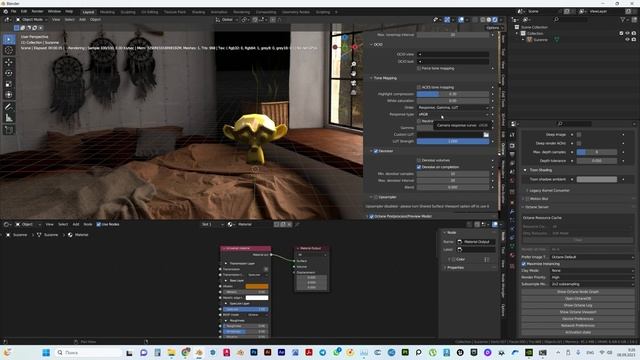Viewport: 640px width, 360px height.
Task: Select the Measure tool in the viewport toolbar
Action: coord(9,118)
